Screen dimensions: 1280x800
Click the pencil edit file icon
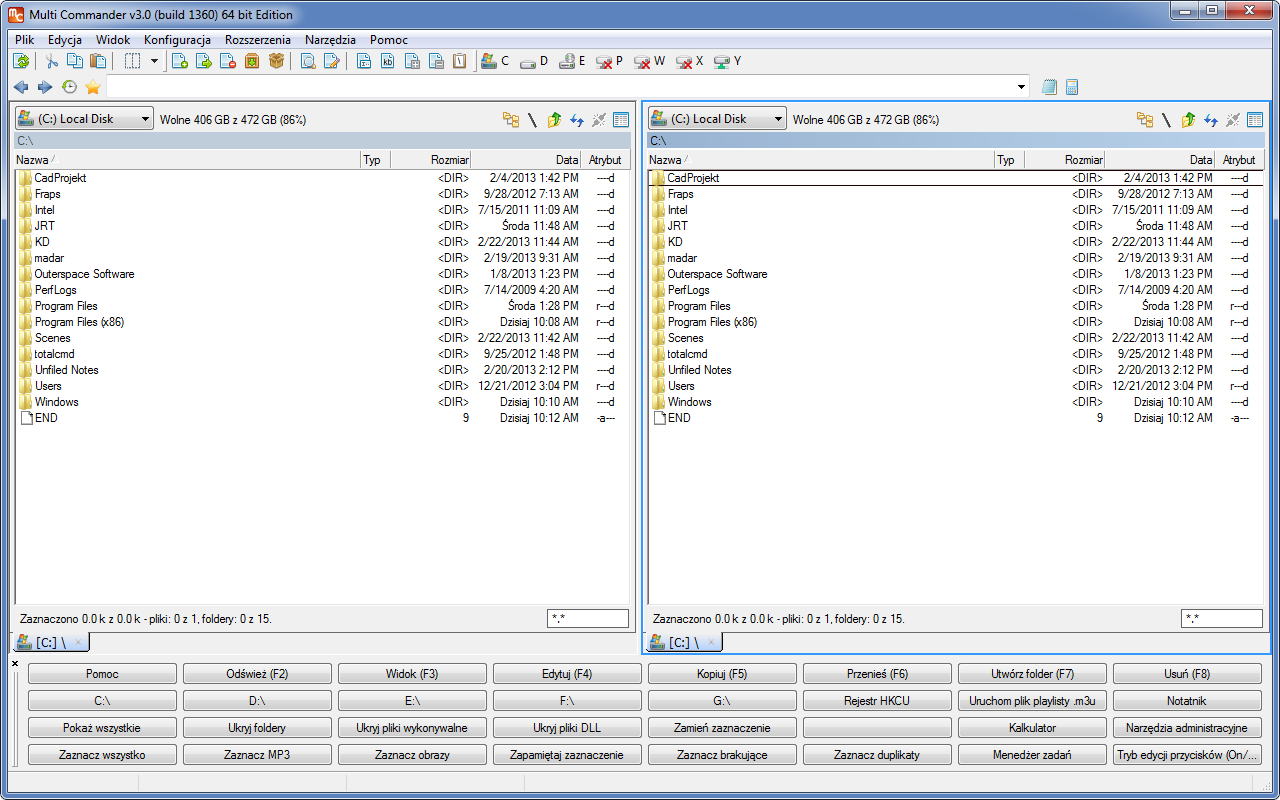pos(332,61)
